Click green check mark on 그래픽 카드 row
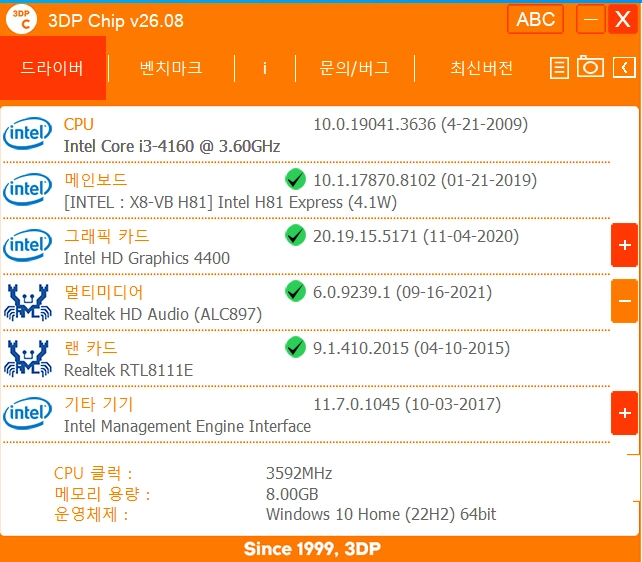The image size is (642, 562). [x=296, y=235]
